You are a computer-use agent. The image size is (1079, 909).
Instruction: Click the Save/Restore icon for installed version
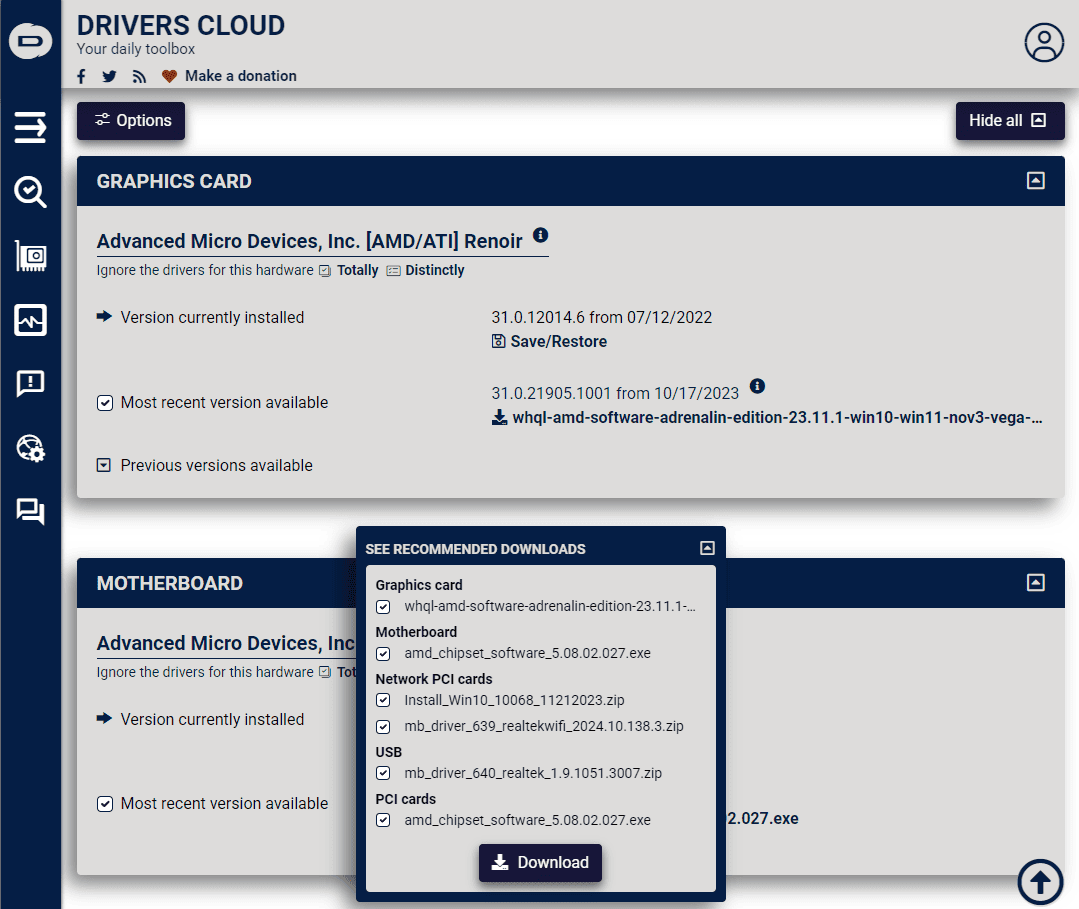498,341
